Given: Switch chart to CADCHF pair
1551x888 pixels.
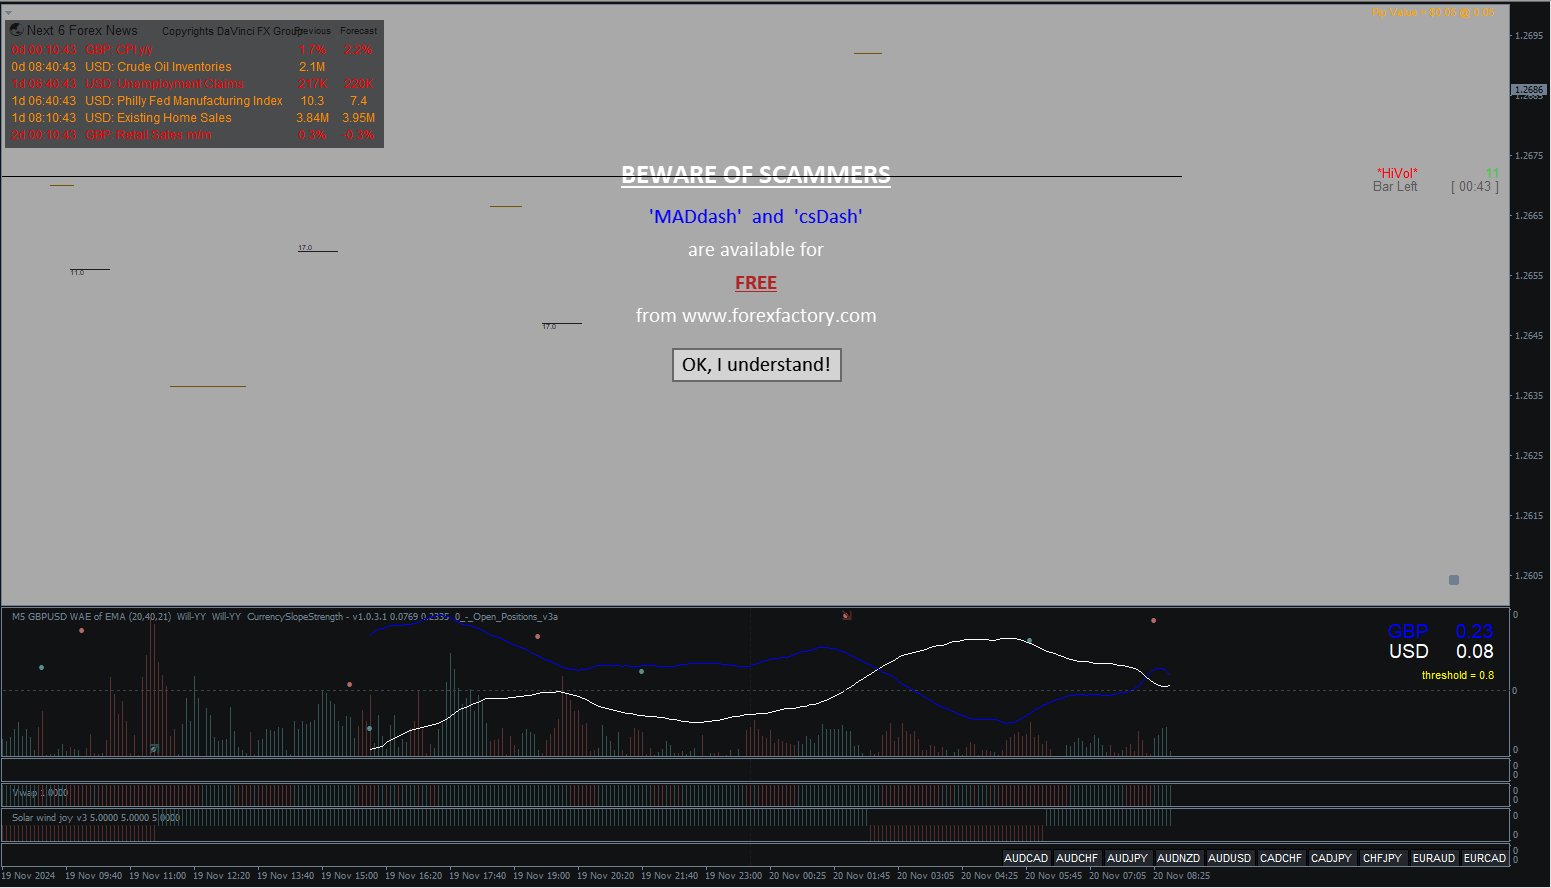Looking at the screenshot, I should tap(1281, 858).
